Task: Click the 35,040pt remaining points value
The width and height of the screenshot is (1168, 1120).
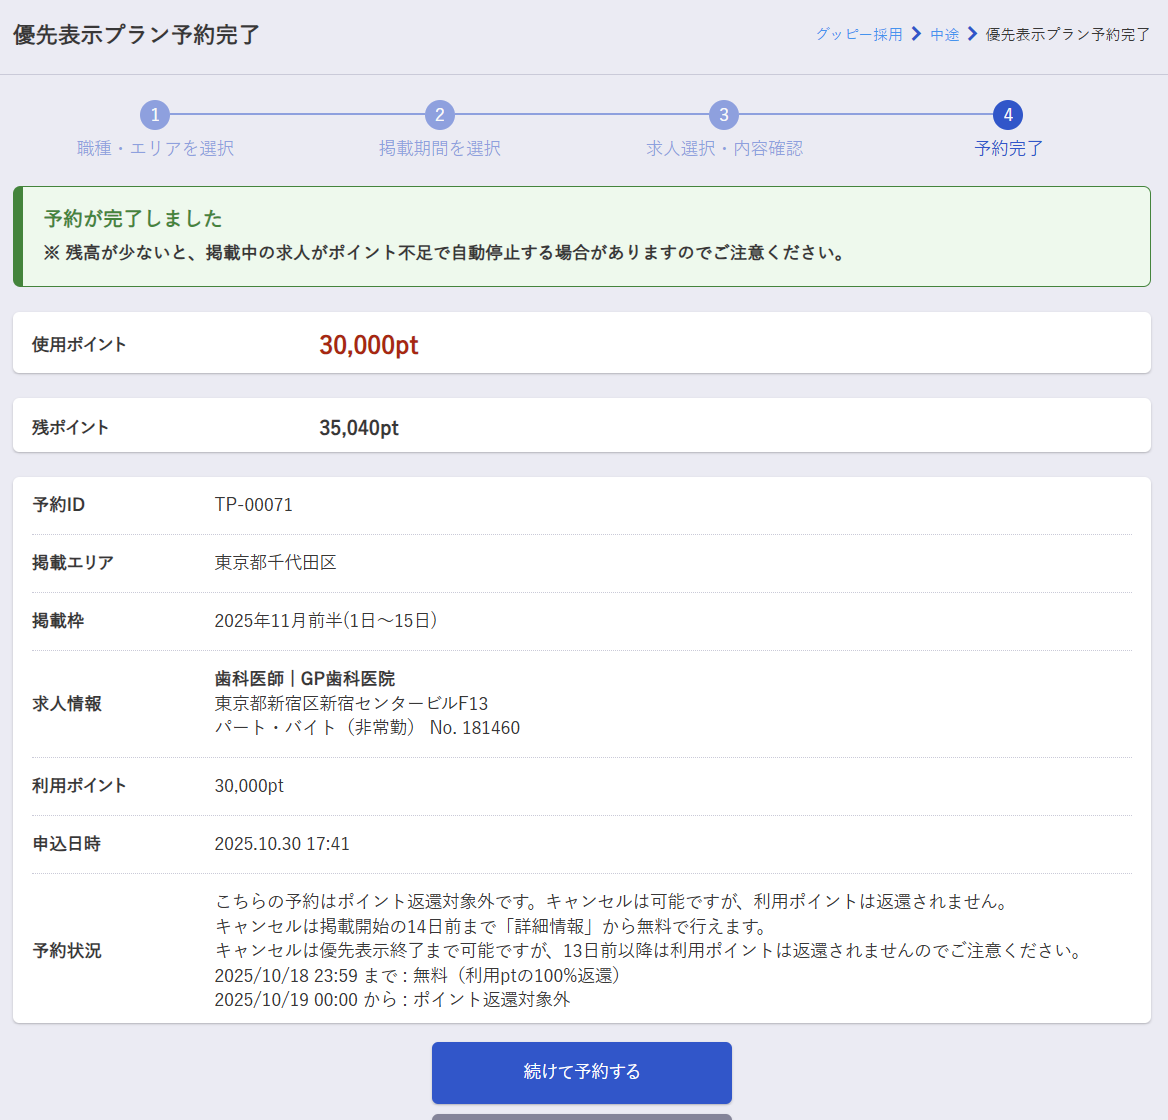Action: point(358,428)
